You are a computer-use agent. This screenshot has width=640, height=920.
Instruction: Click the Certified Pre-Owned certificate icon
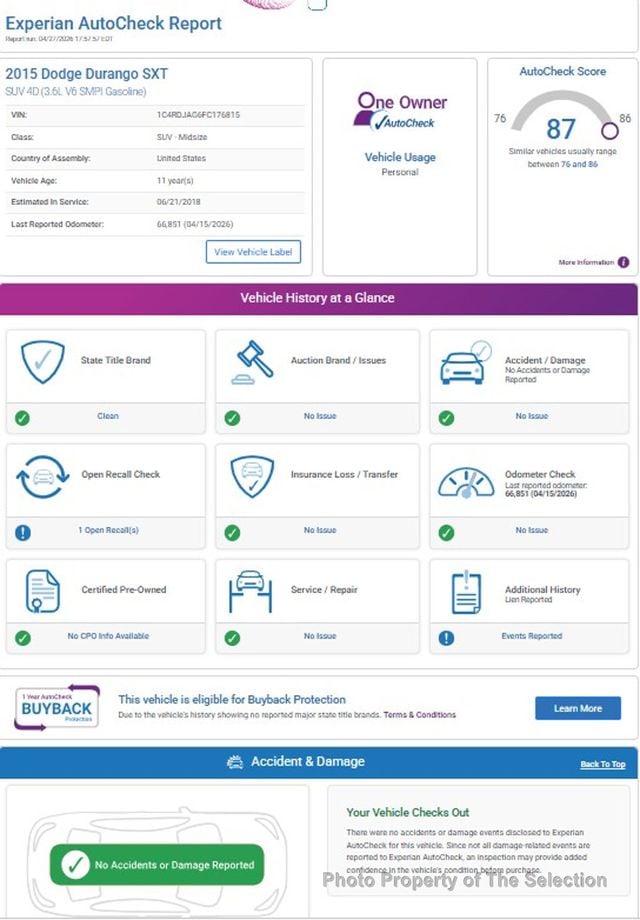(43, 591)
